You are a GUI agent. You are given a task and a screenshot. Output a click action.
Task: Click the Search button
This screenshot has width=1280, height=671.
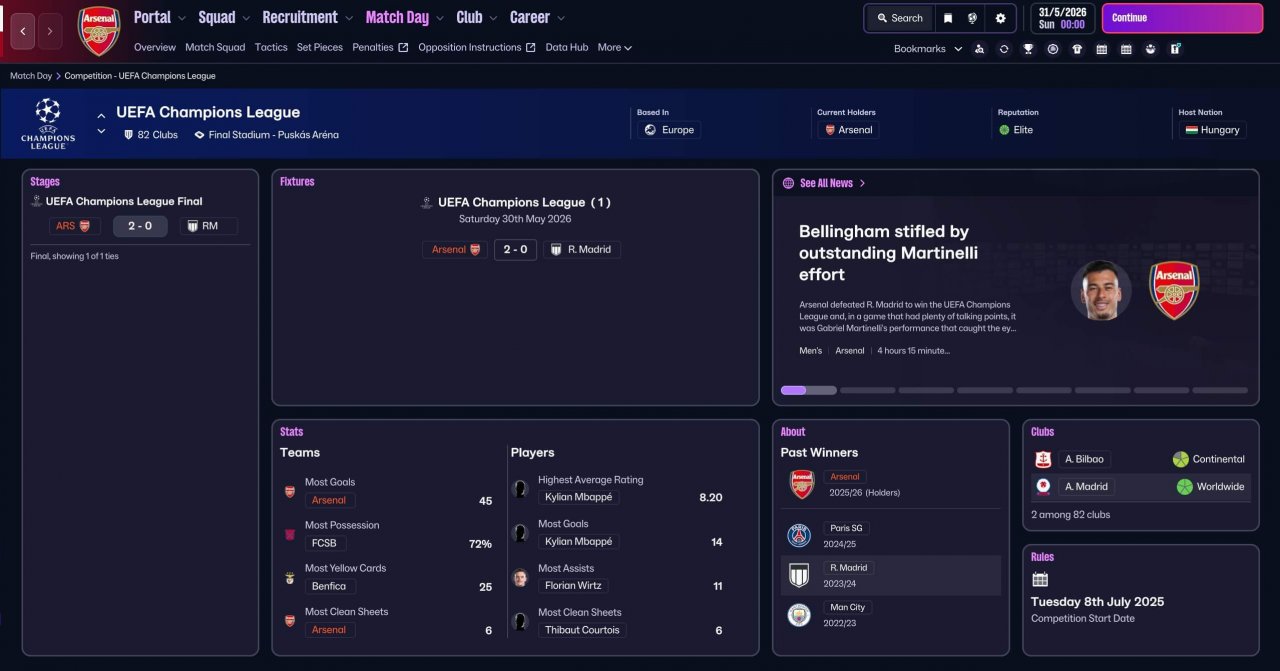click(899, 18)
